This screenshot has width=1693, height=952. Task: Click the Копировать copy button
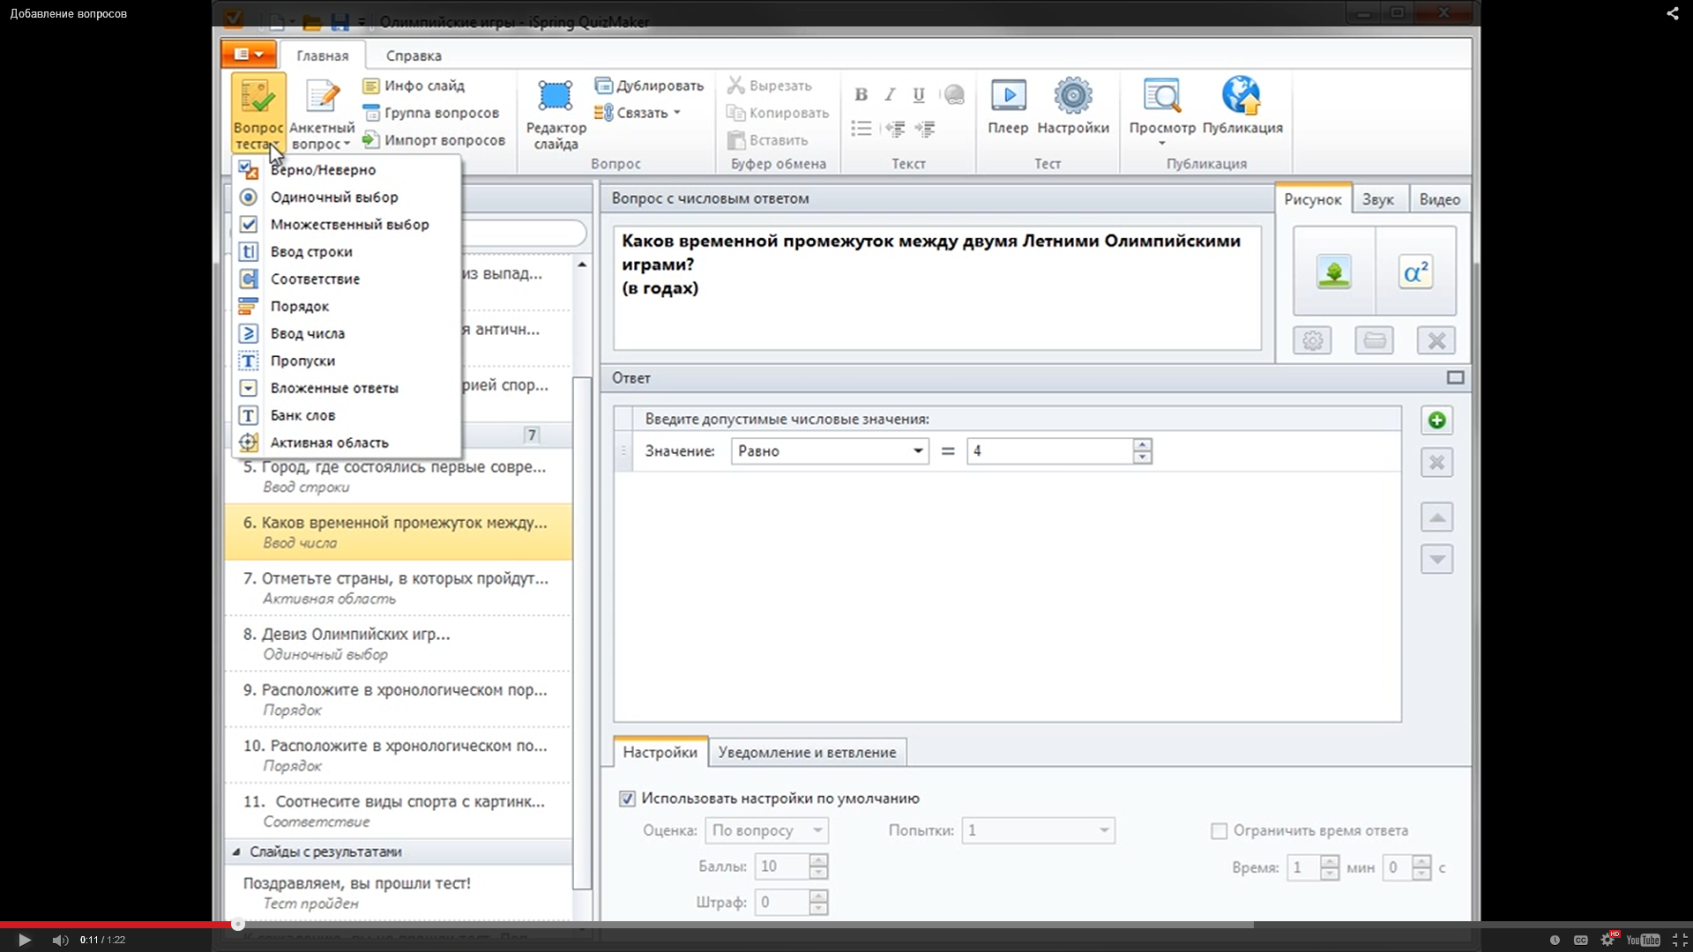778,113
